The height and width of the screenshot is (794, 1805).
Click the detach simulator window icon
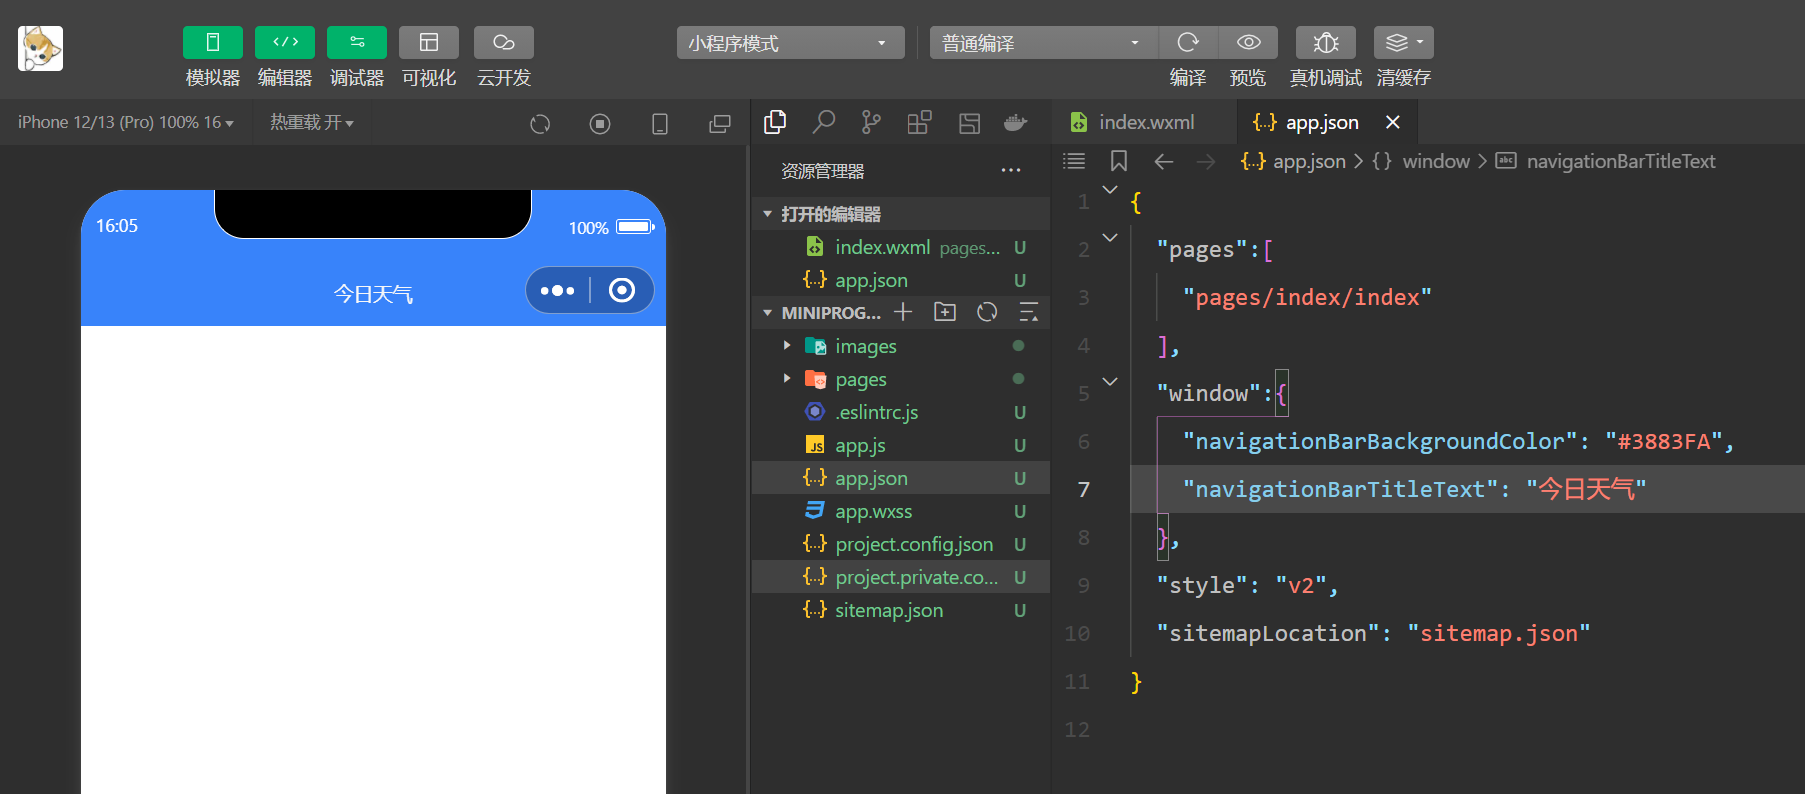pyautogui.click(x=720, y=124)
